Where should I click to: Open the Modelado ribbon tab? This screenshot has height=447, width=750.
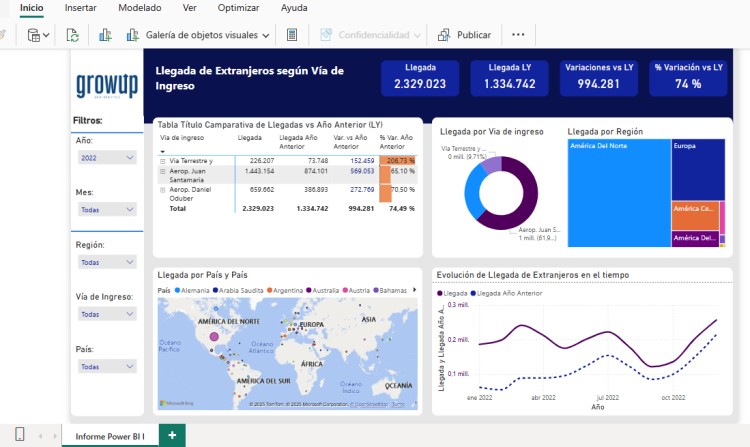(140, 8)
